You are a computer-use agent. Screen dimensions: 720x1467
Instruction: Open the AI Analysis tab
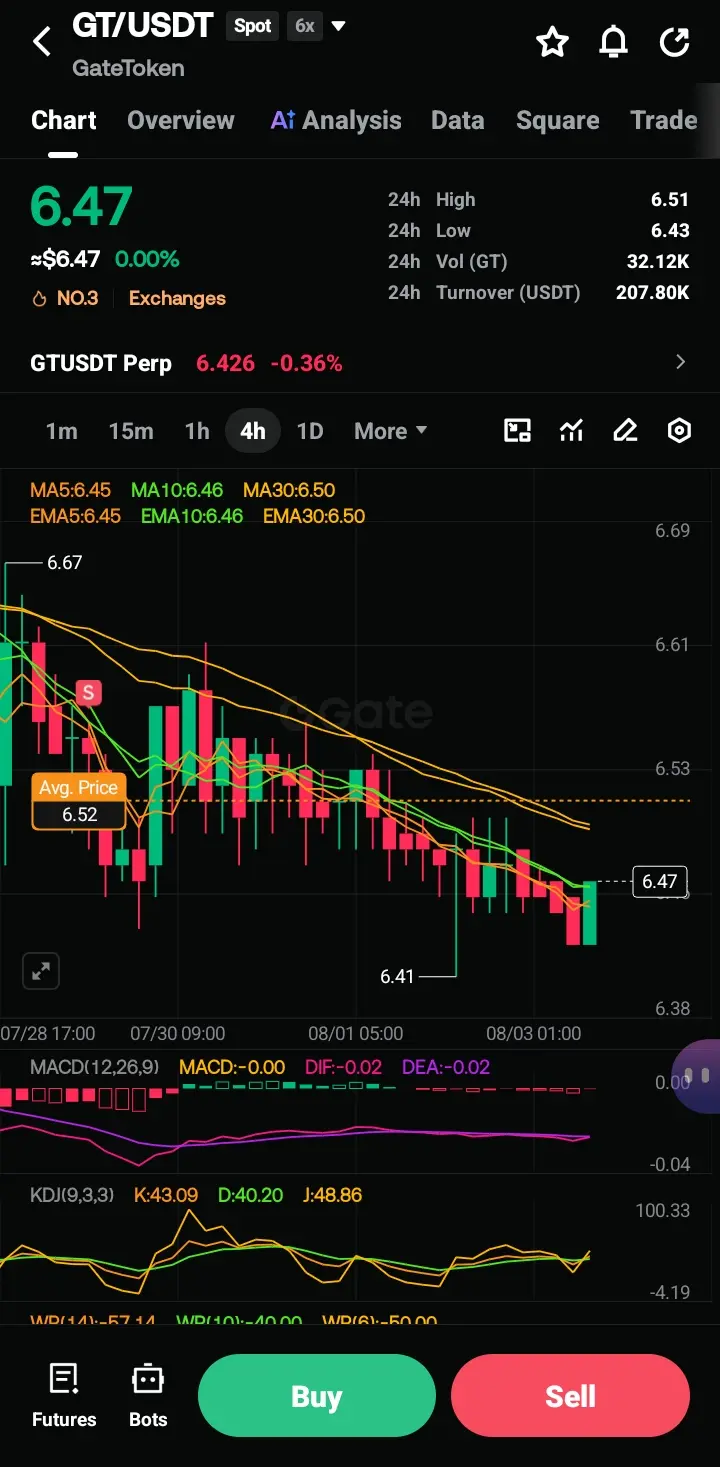click(x=336, y=121)
